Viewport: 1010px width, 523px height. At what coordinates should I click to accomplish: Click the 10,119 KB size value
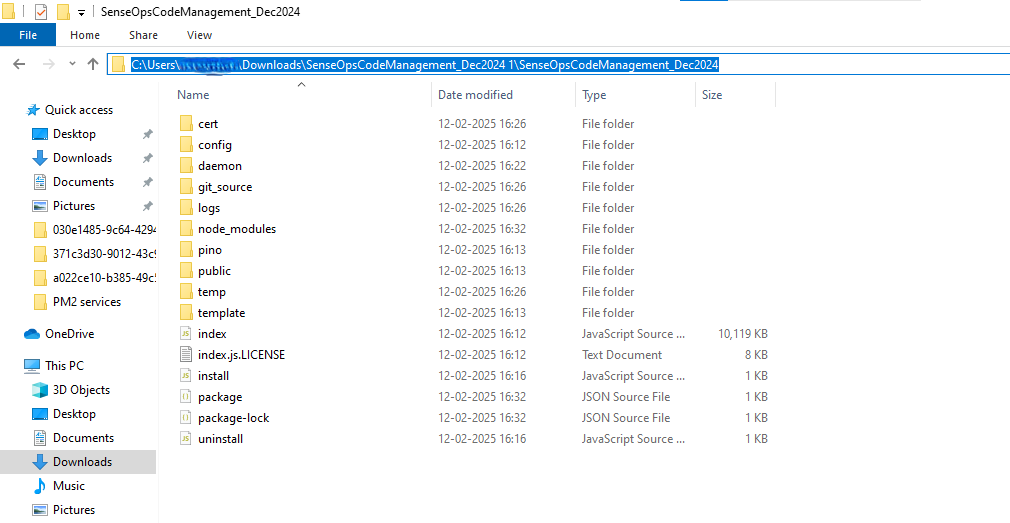point(743,334)
